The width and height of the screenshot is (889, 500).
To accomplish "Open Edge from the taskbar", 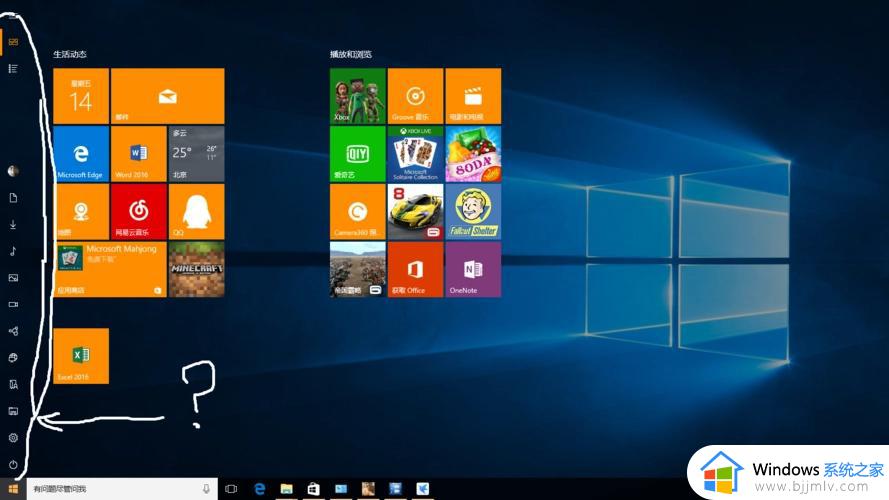I will pos(260,489).
